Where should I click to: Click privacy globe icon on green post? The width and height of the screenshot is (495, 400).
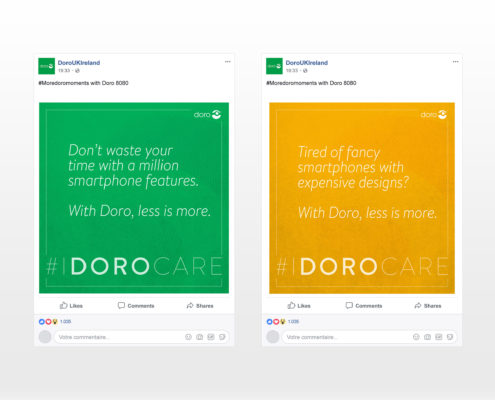coord(77,71)
